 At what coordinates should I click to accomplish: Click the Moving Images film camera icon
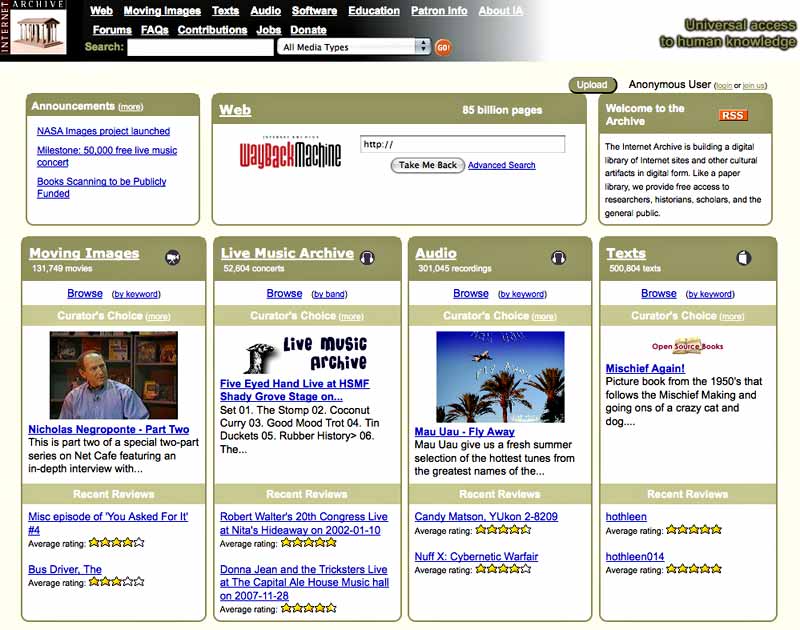point(173,257)
